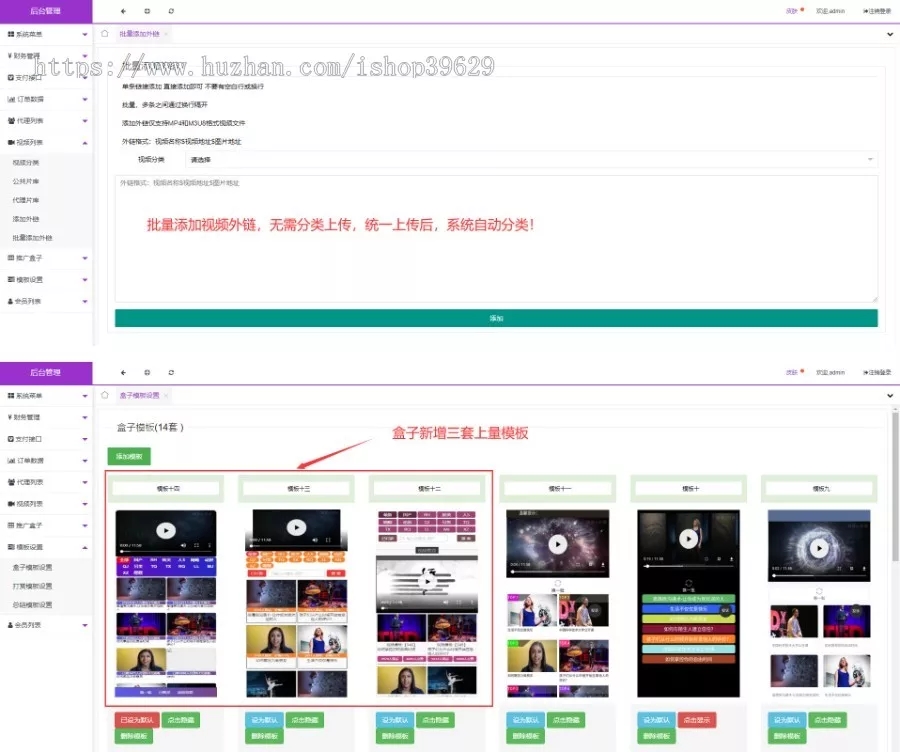Click the wide teal 添加 submit button
The image size is (900, 752).
(496, 318)
